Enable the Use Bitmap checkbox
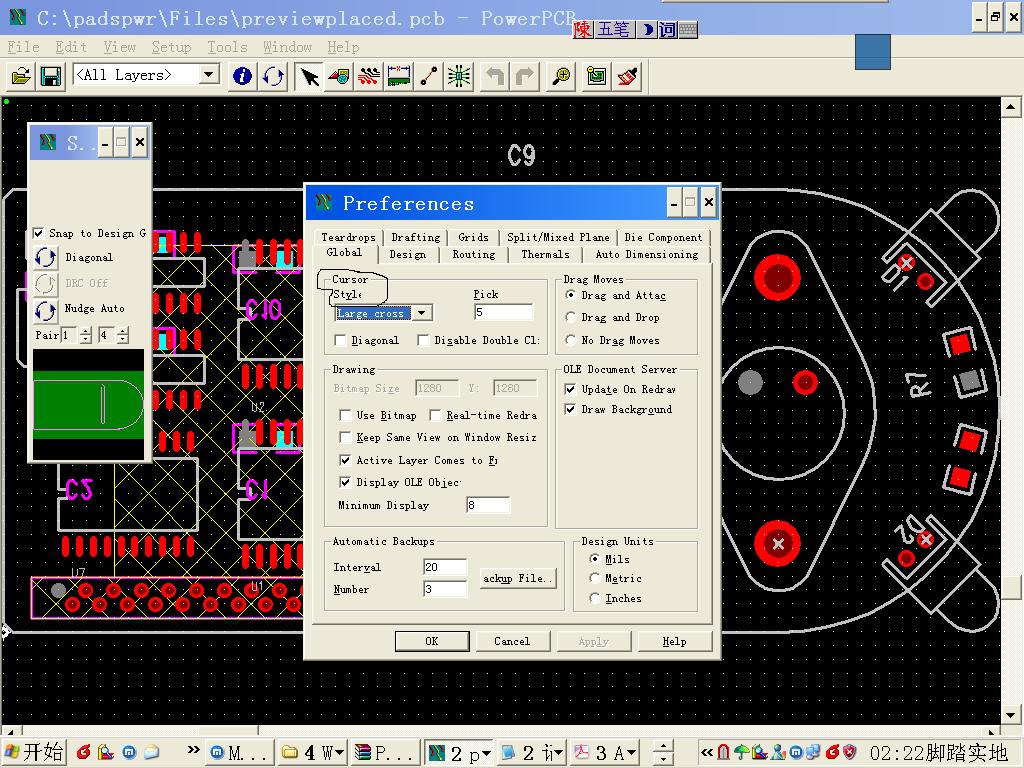Image resolution: width=1024 pixels, height=768 pixels. 345,415
